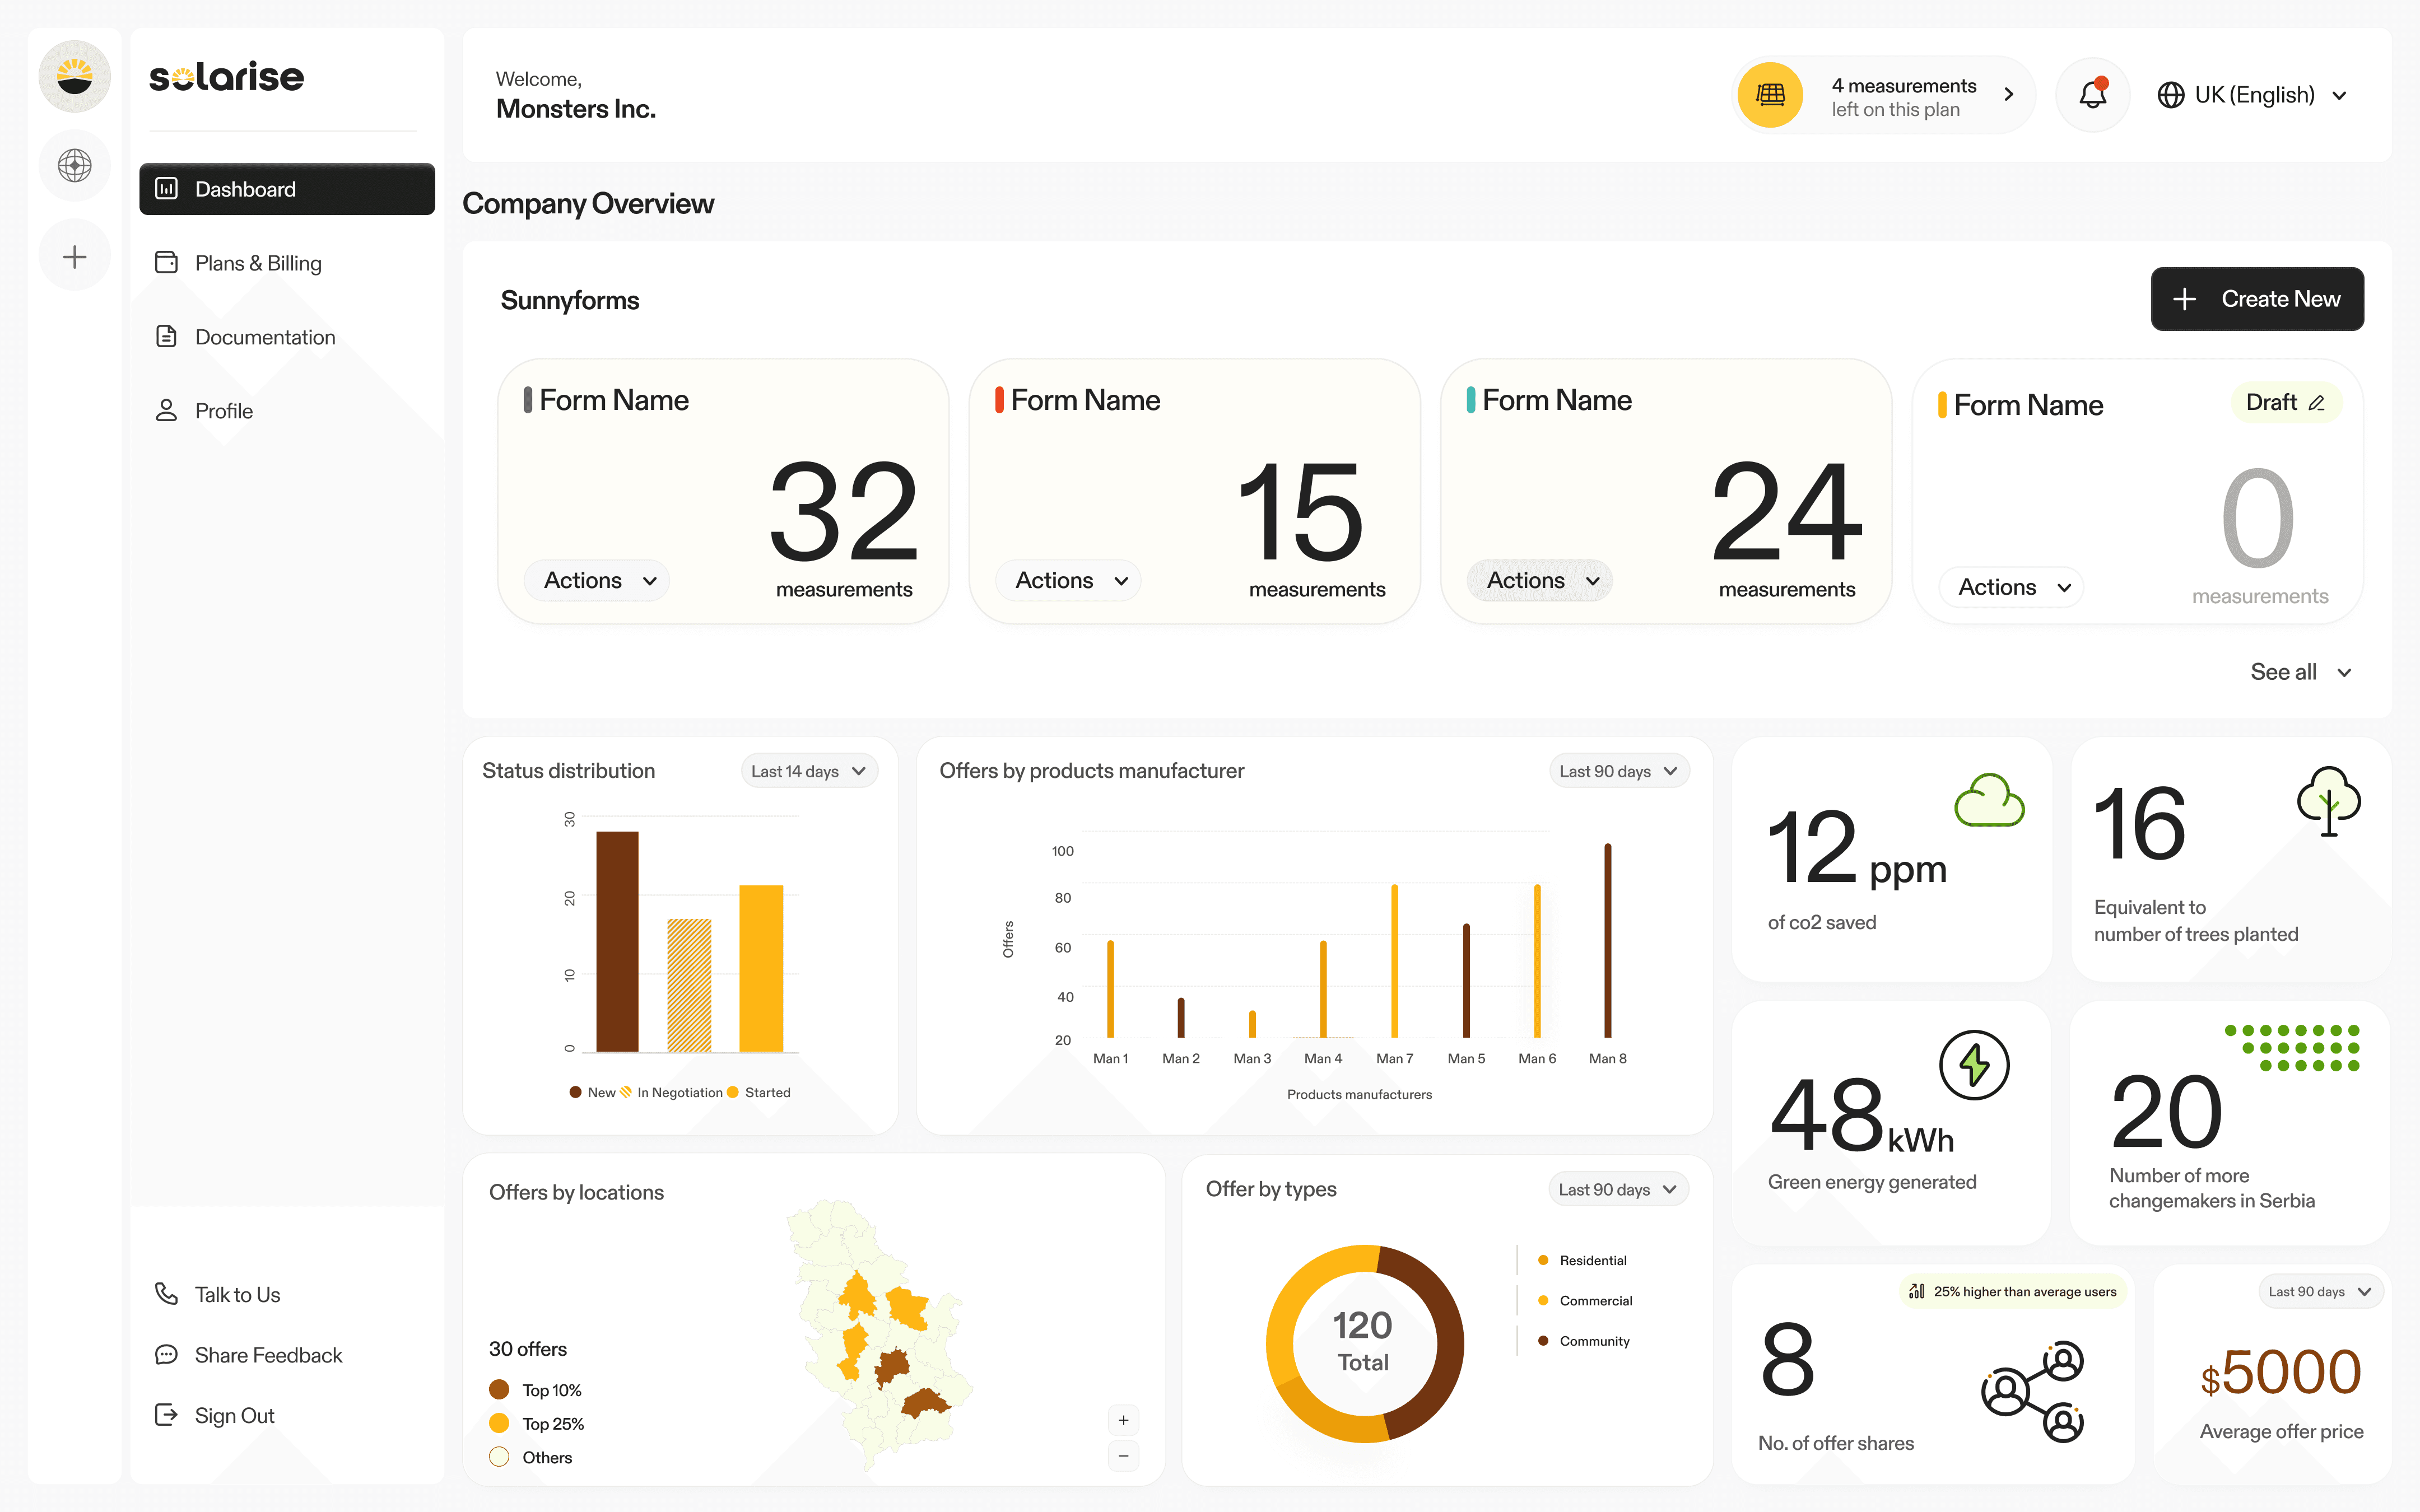Toggle the In Negotiation legend entry
This screenshot has width=2420, height=1512.
[671, 1092]
